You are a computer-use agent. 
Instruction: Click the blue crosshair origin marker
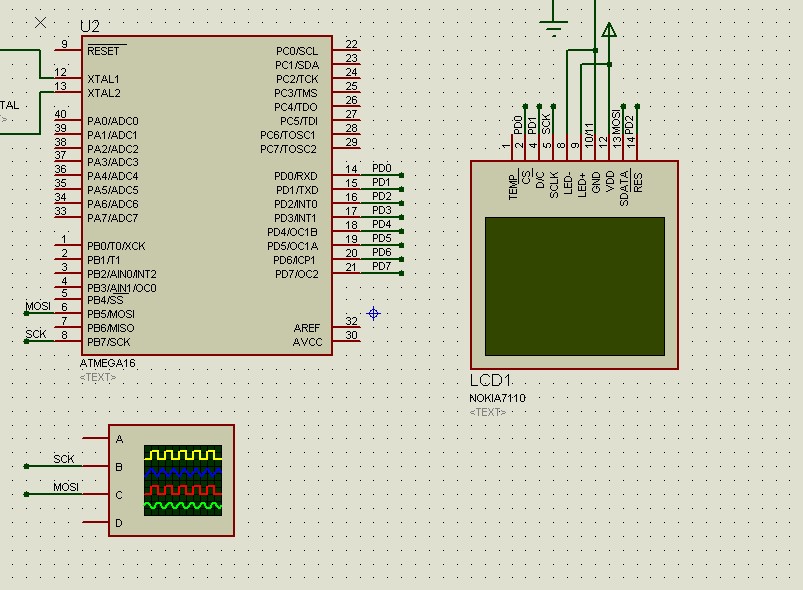click(373, 313)
